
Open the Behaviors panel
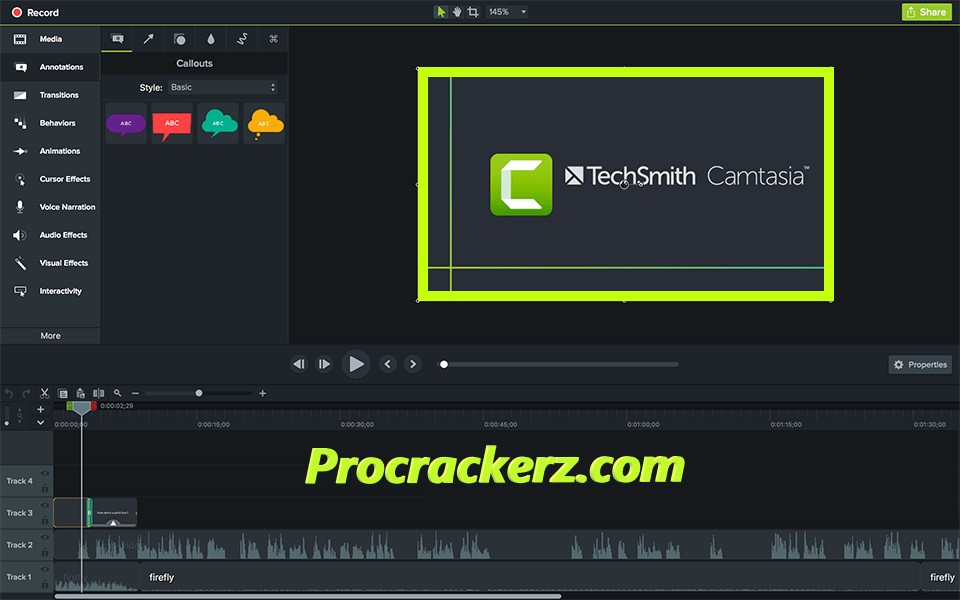pos(49,123)
